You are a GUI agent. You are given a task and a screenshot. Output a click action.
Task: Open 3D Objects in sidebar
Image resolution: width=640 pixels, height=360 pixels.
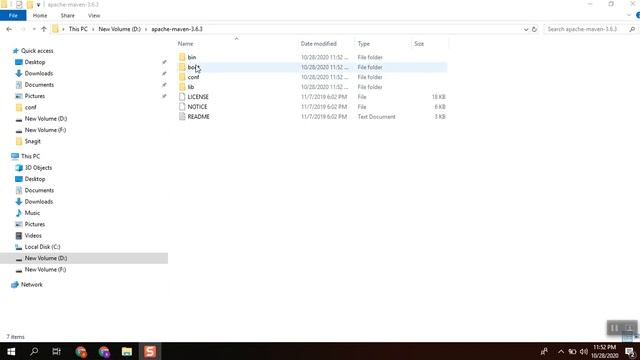(38, 168)
